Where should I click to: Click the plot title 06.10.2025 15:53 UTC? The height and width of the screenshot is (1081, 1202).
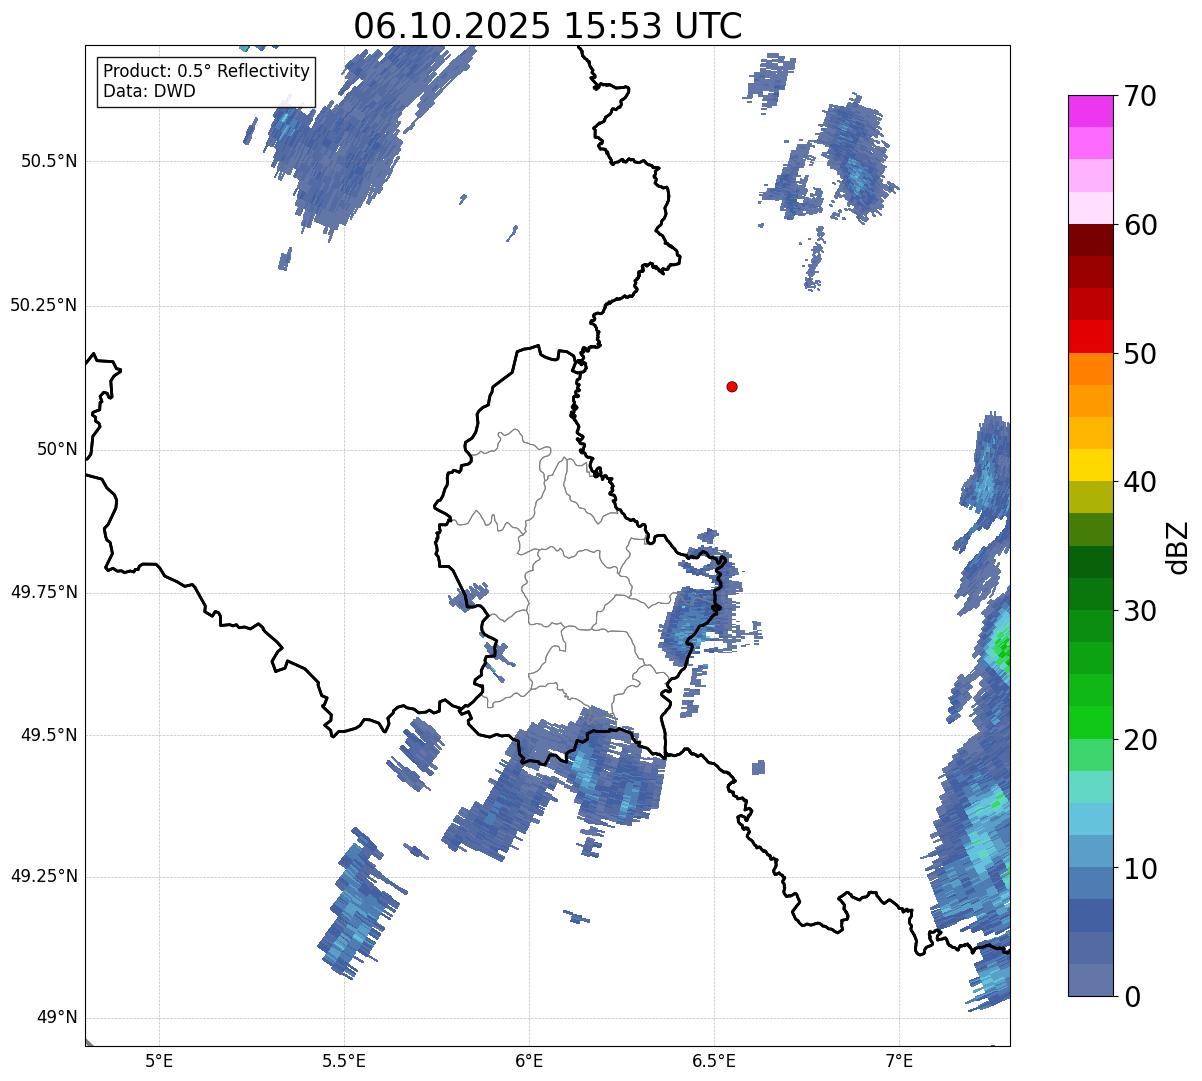548,26
